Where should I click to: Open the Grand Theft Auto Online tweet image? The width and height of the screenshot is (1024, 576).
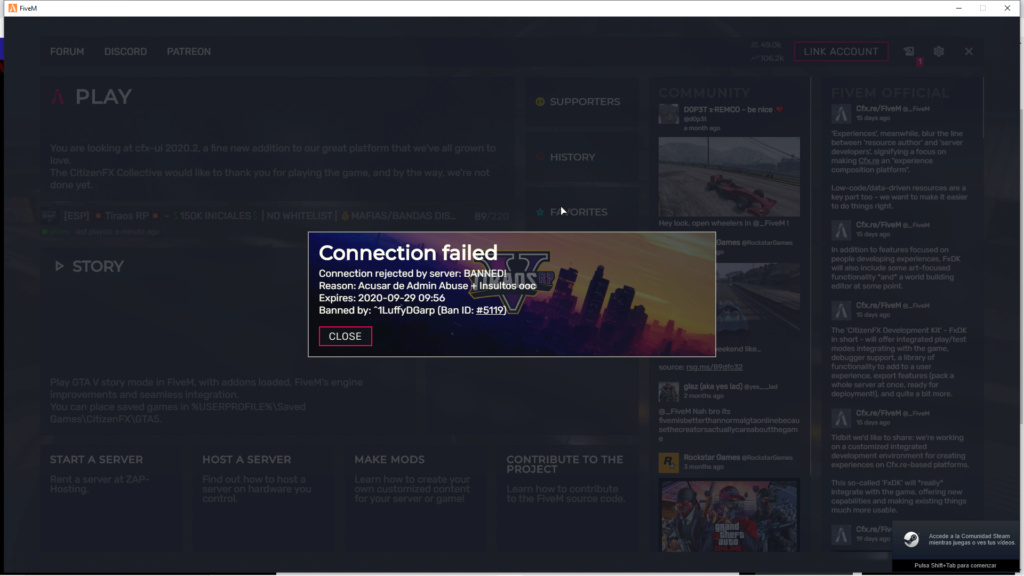pos(729,516)
